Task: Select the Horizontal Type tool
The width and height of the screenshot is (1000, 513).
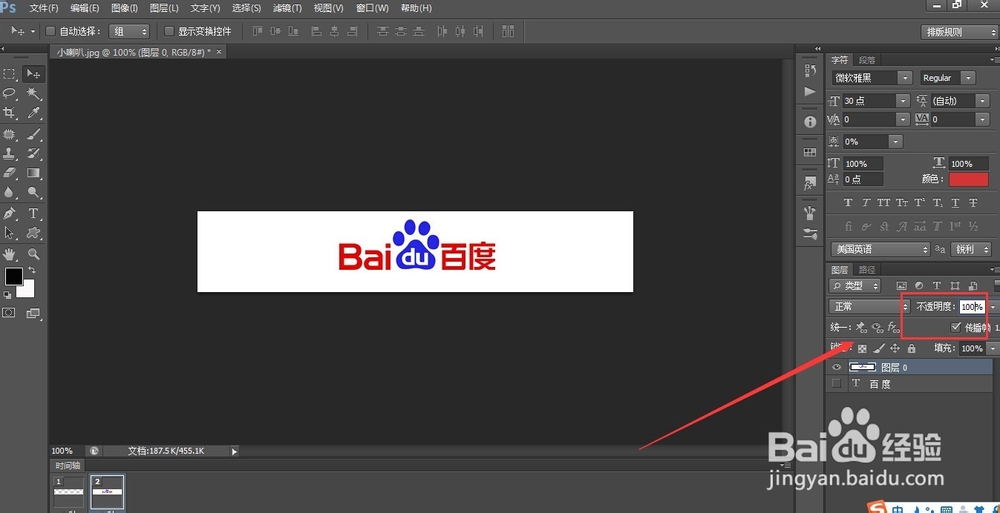Action: click(x=33, y=213)
